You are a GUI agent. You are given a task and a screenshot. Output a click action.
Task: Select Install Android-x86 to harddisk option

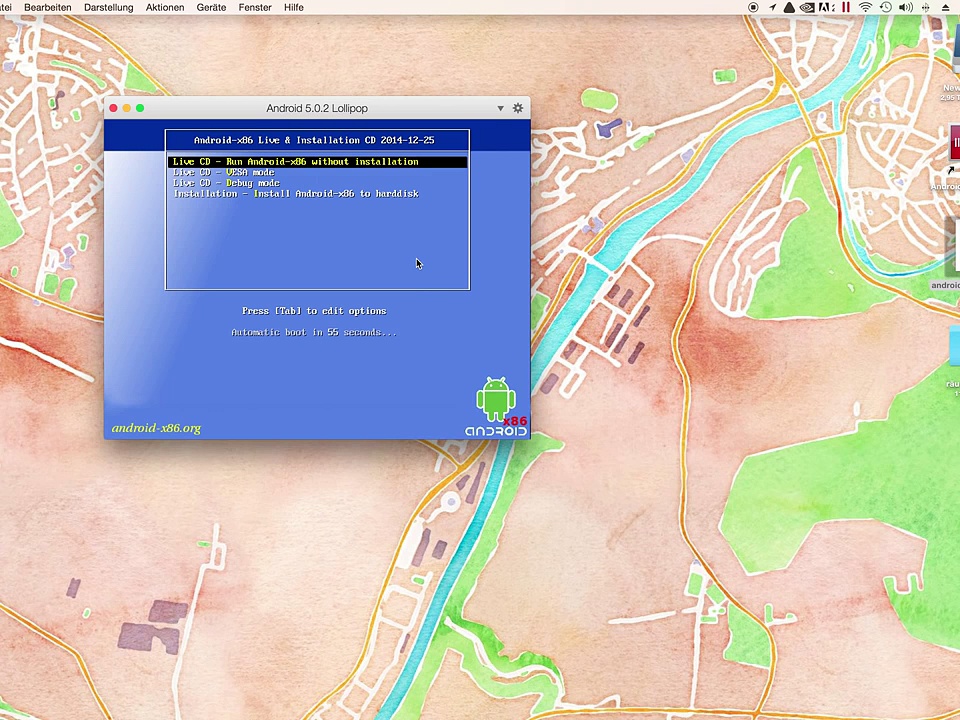tap(295, 194)
